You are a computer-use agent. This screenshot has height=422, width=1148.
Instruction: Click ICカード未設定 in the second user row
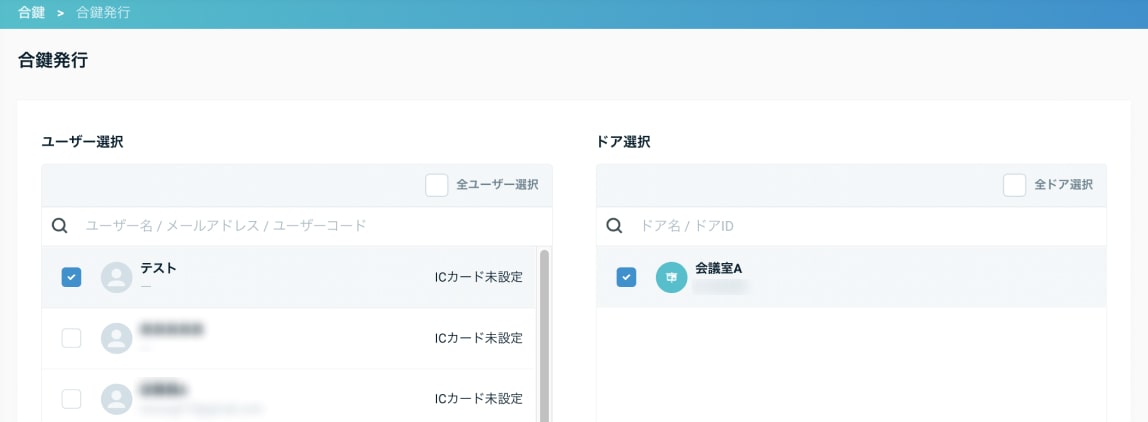tap(479, 338)
